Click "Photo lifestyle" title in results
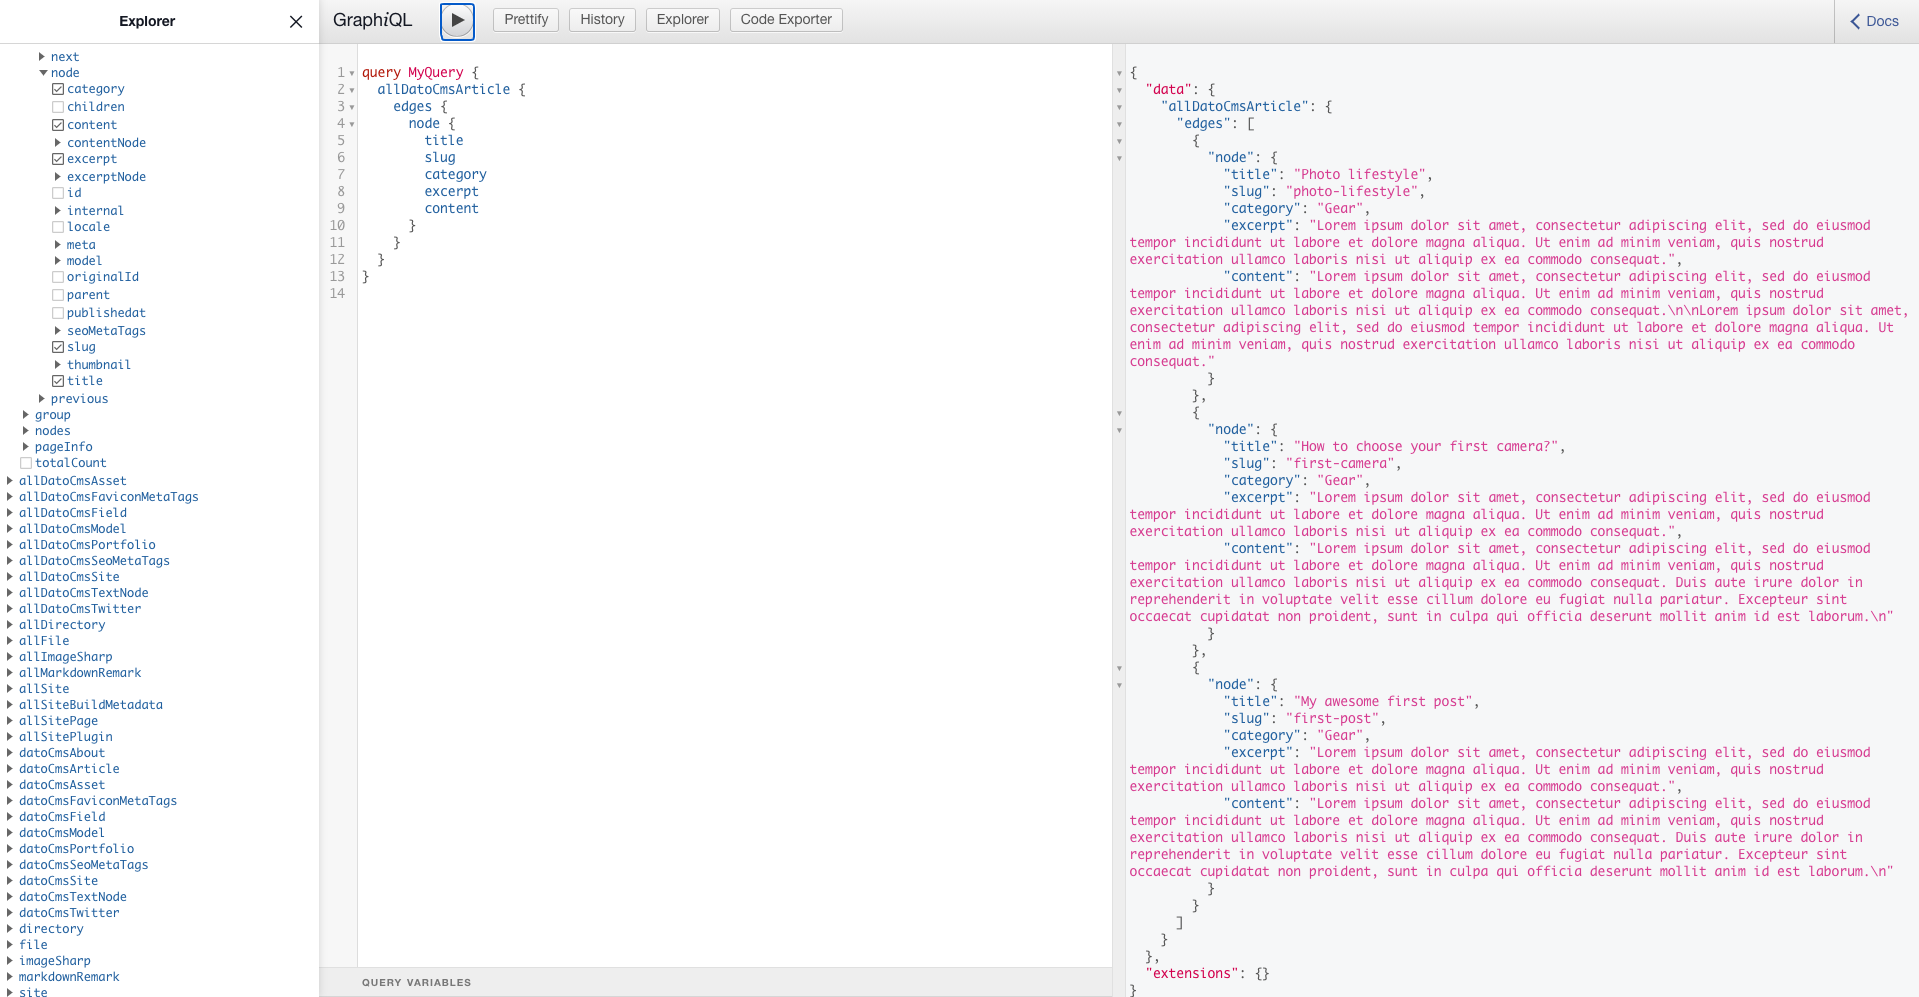 pos(1359,175)
